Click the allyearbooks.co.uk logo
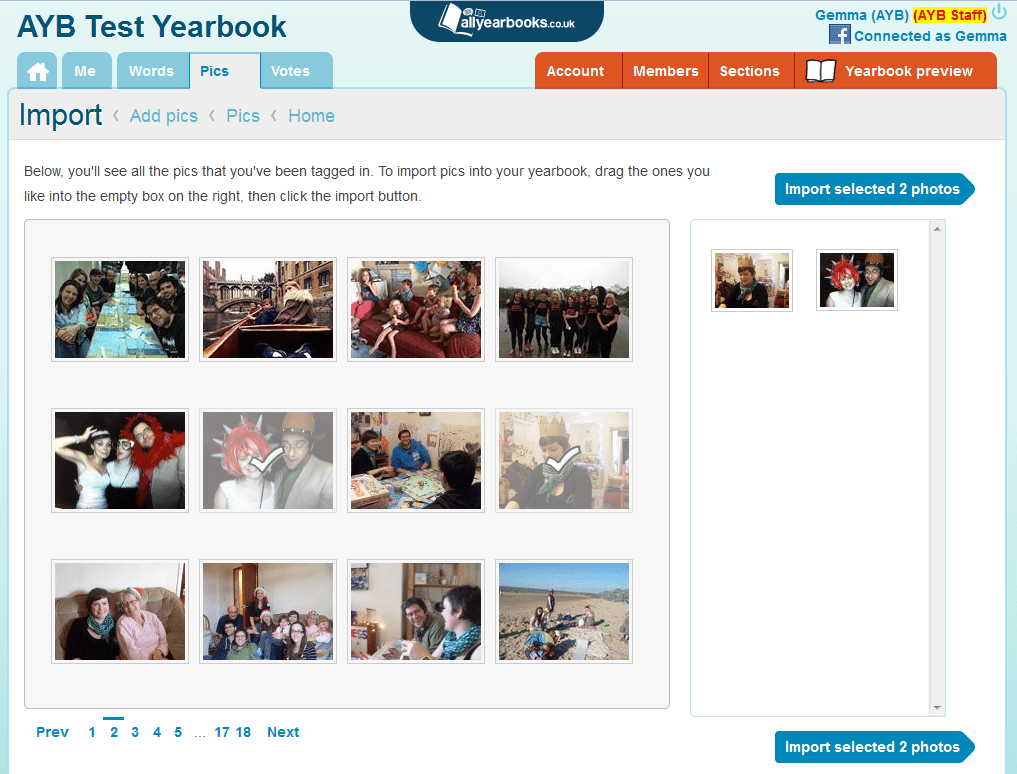1017x774 pixels. (x=506, y=19)
